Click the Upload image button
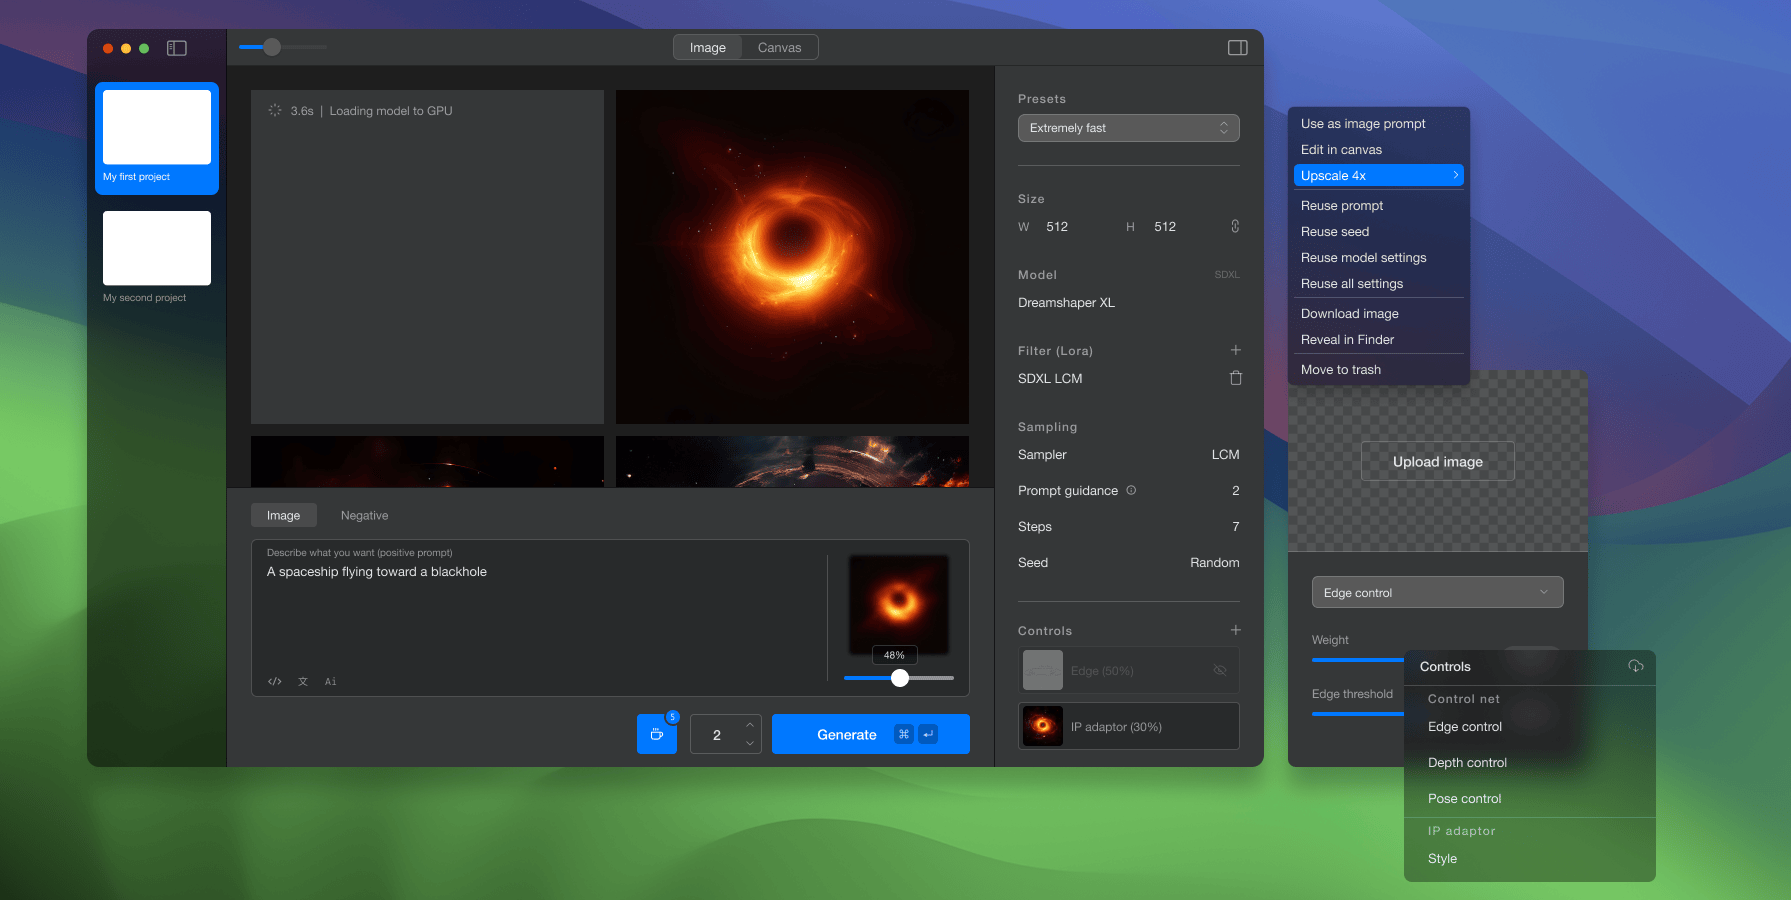 [1438, 461]
